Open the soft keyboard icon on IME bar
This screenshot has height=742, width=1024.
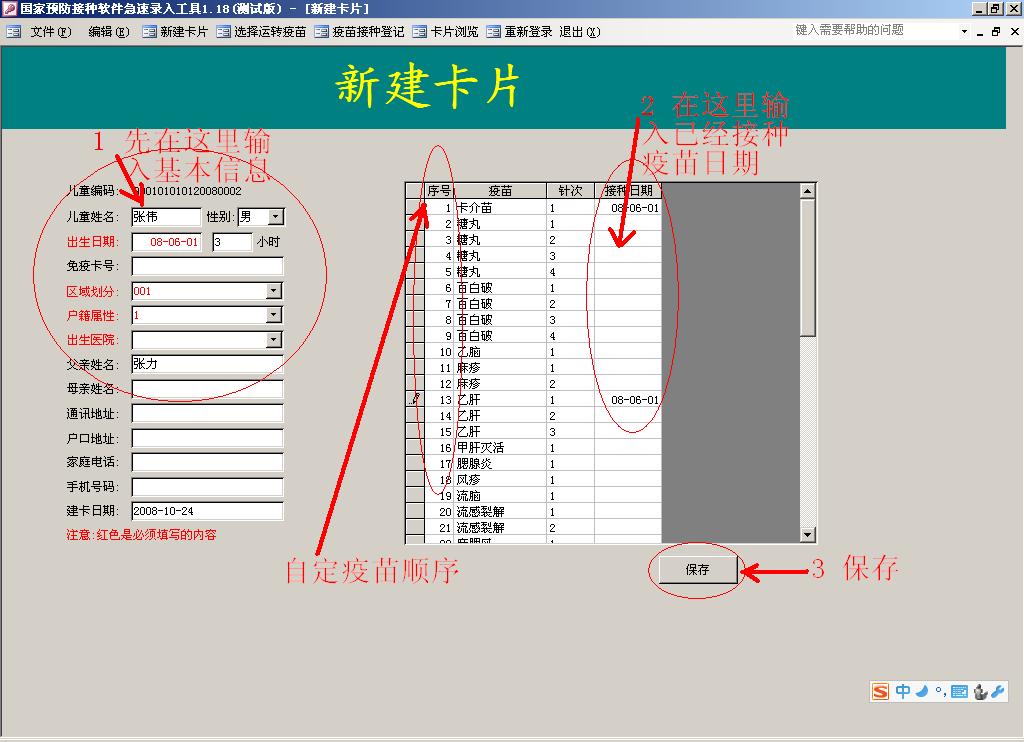pyautogui.click(x=959, y=691)
